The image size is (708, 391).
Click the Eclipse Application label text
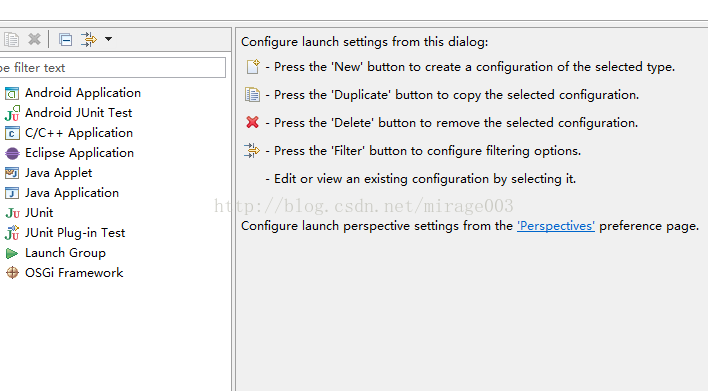(79, 153)
